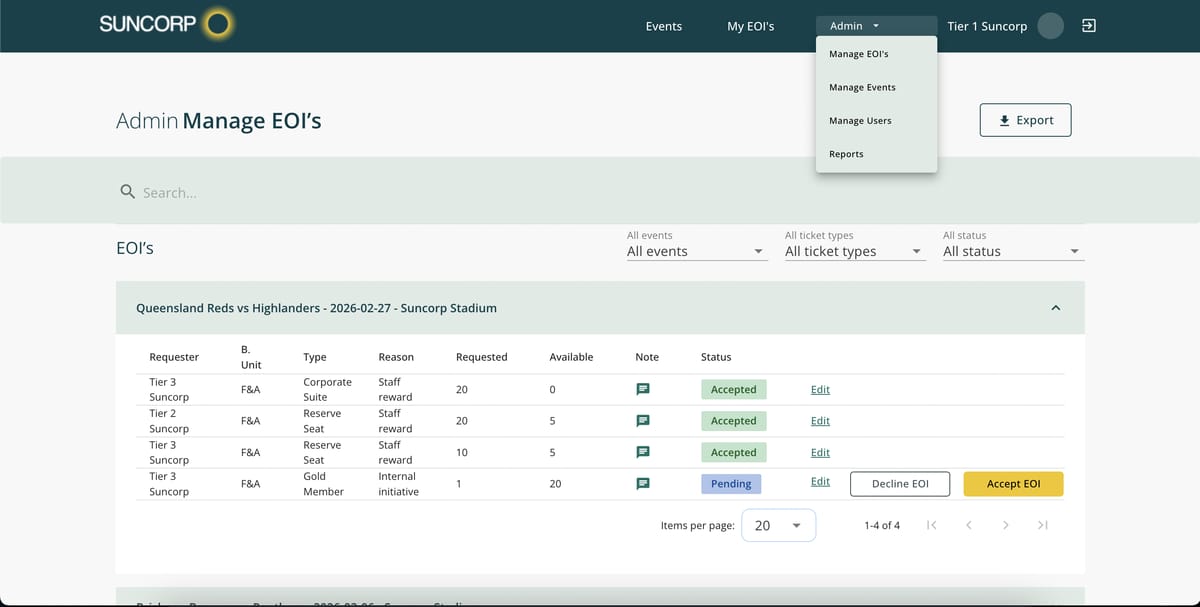Click the Export button

(x=1025, y=120)
